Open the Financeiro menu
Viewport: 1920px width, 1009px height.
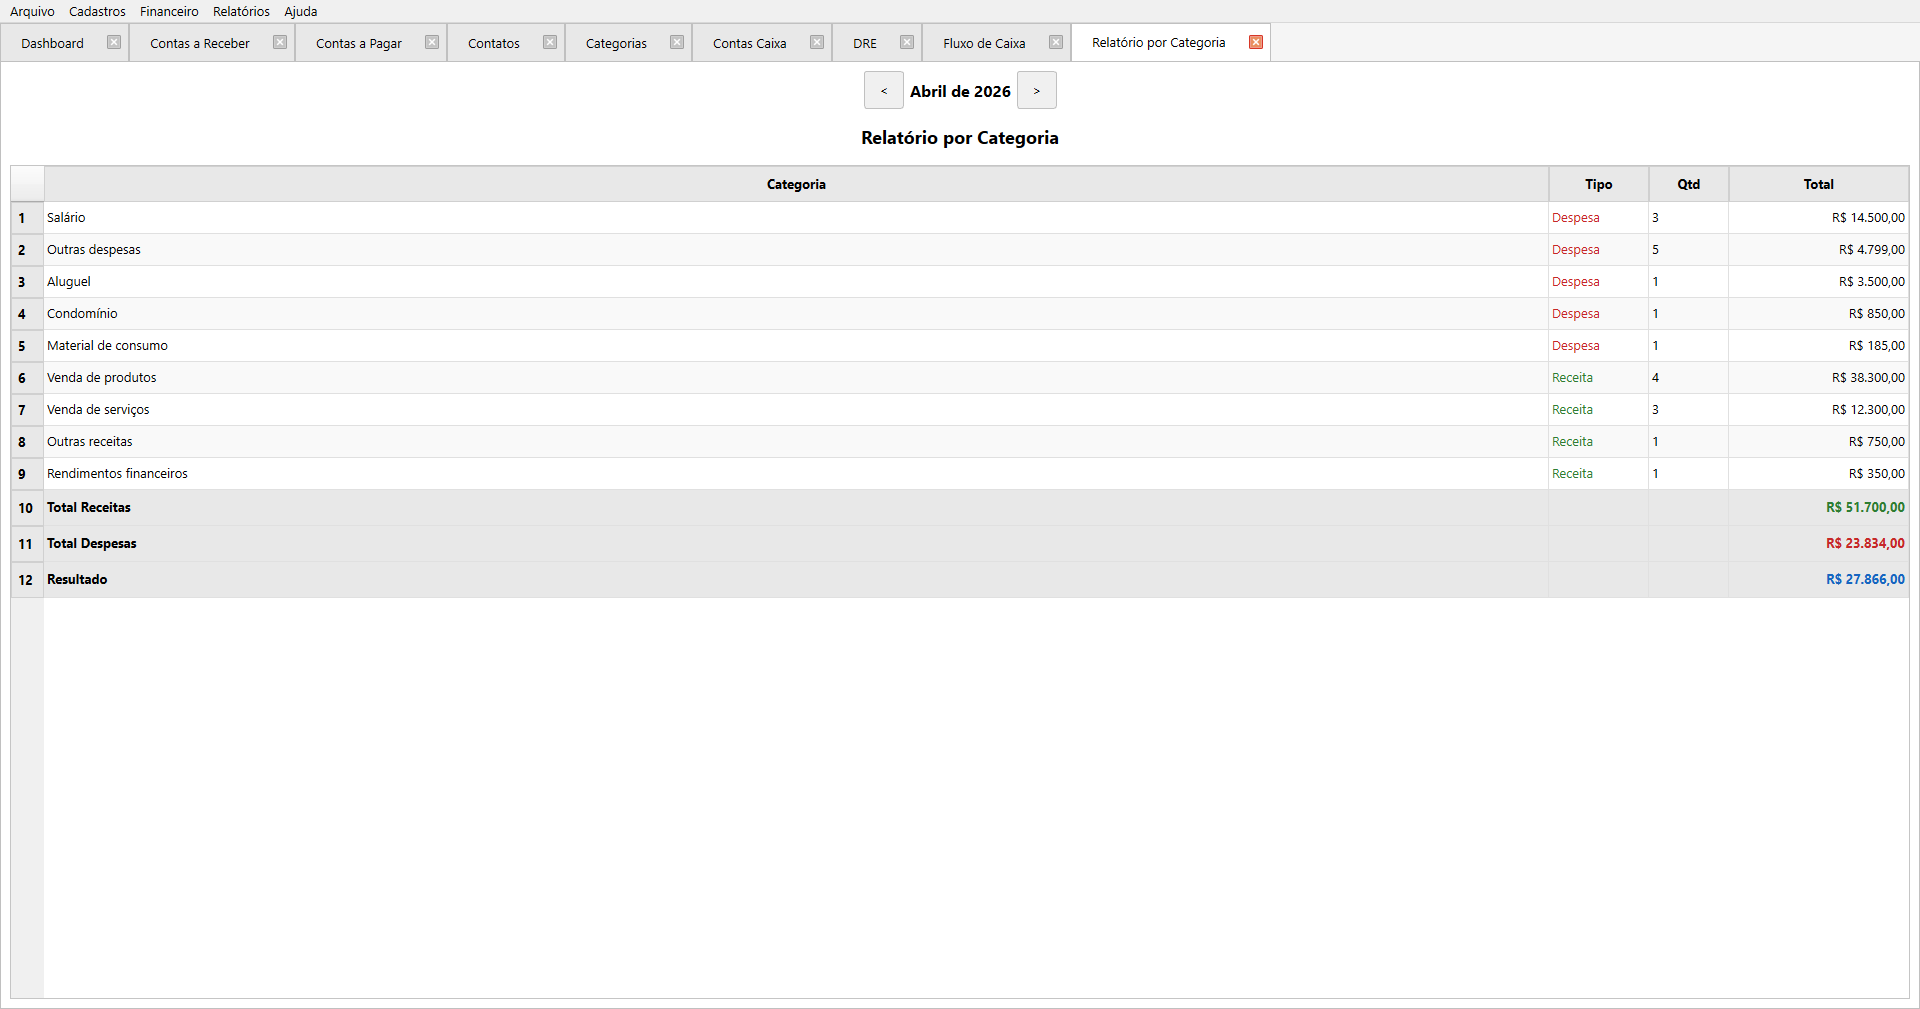[x=169, y=12]
